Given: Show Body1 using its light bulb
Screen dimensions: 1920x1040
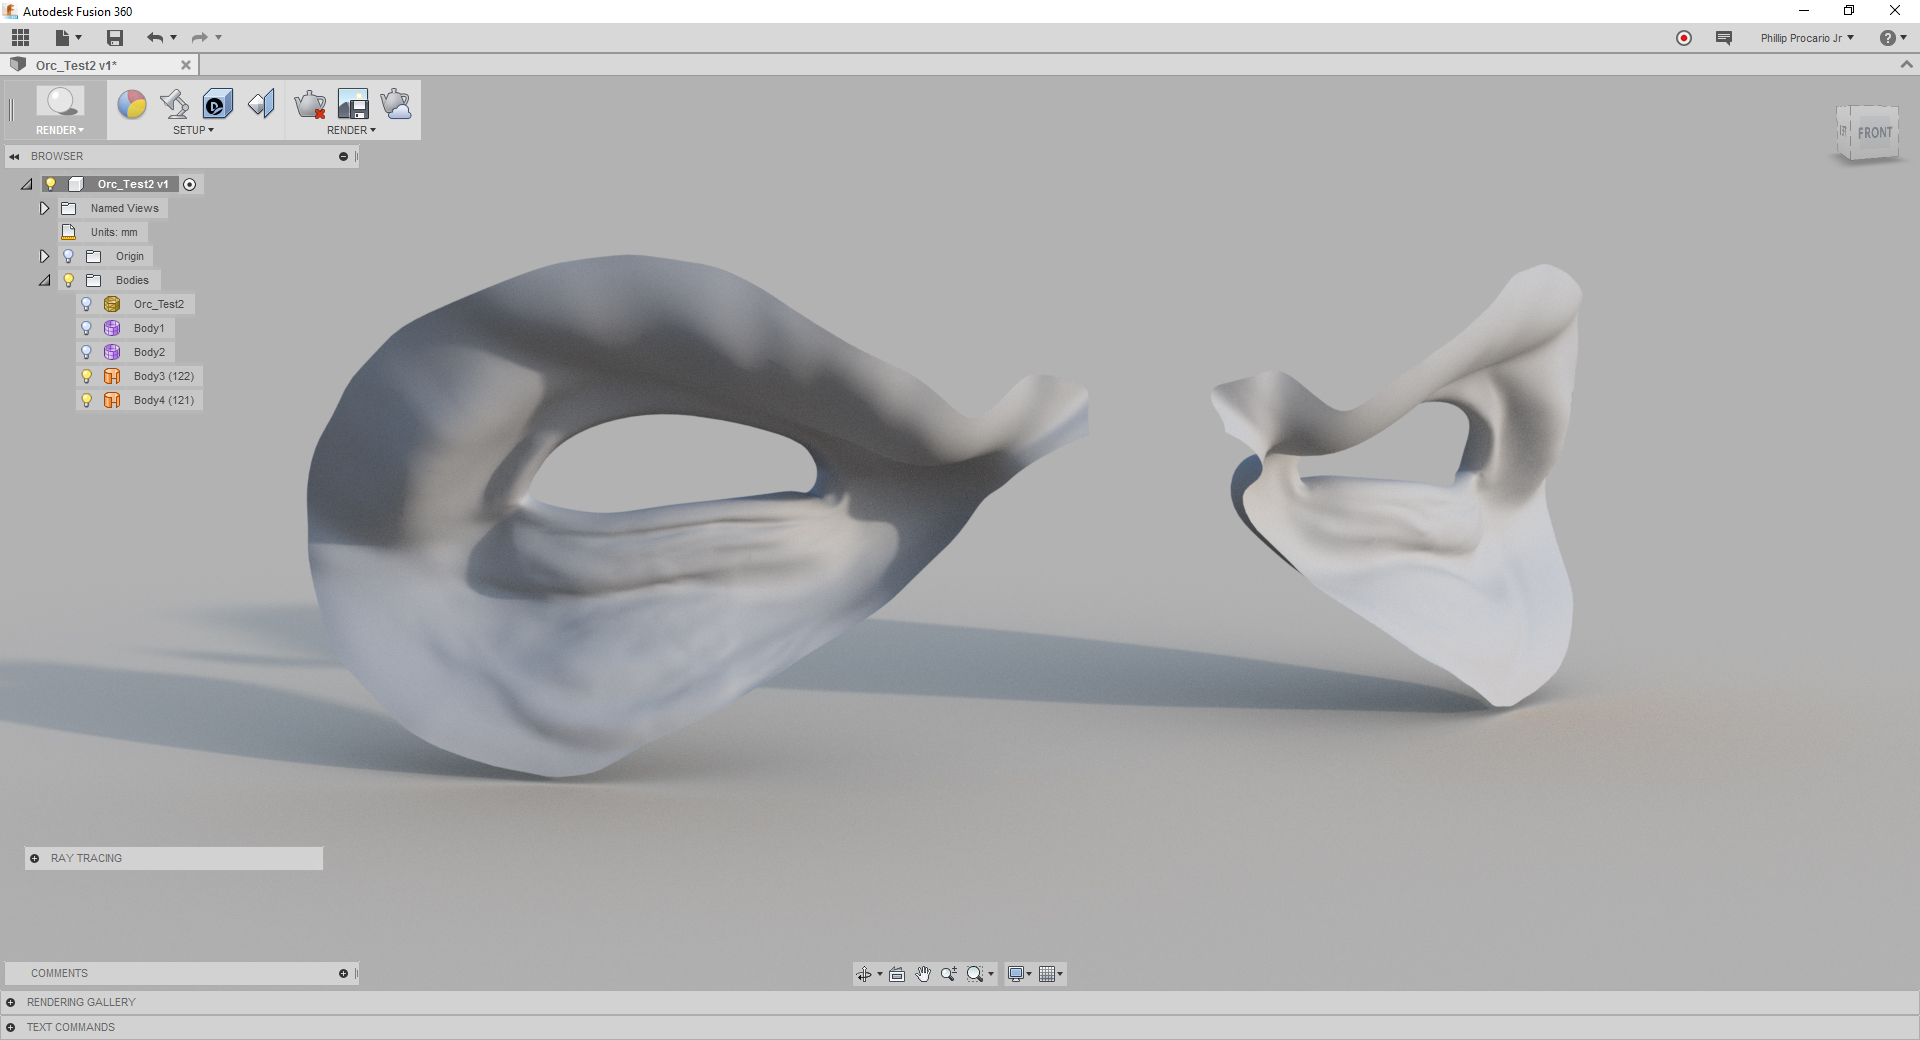Looking at the screenshot, I should (x=87, y=328).
